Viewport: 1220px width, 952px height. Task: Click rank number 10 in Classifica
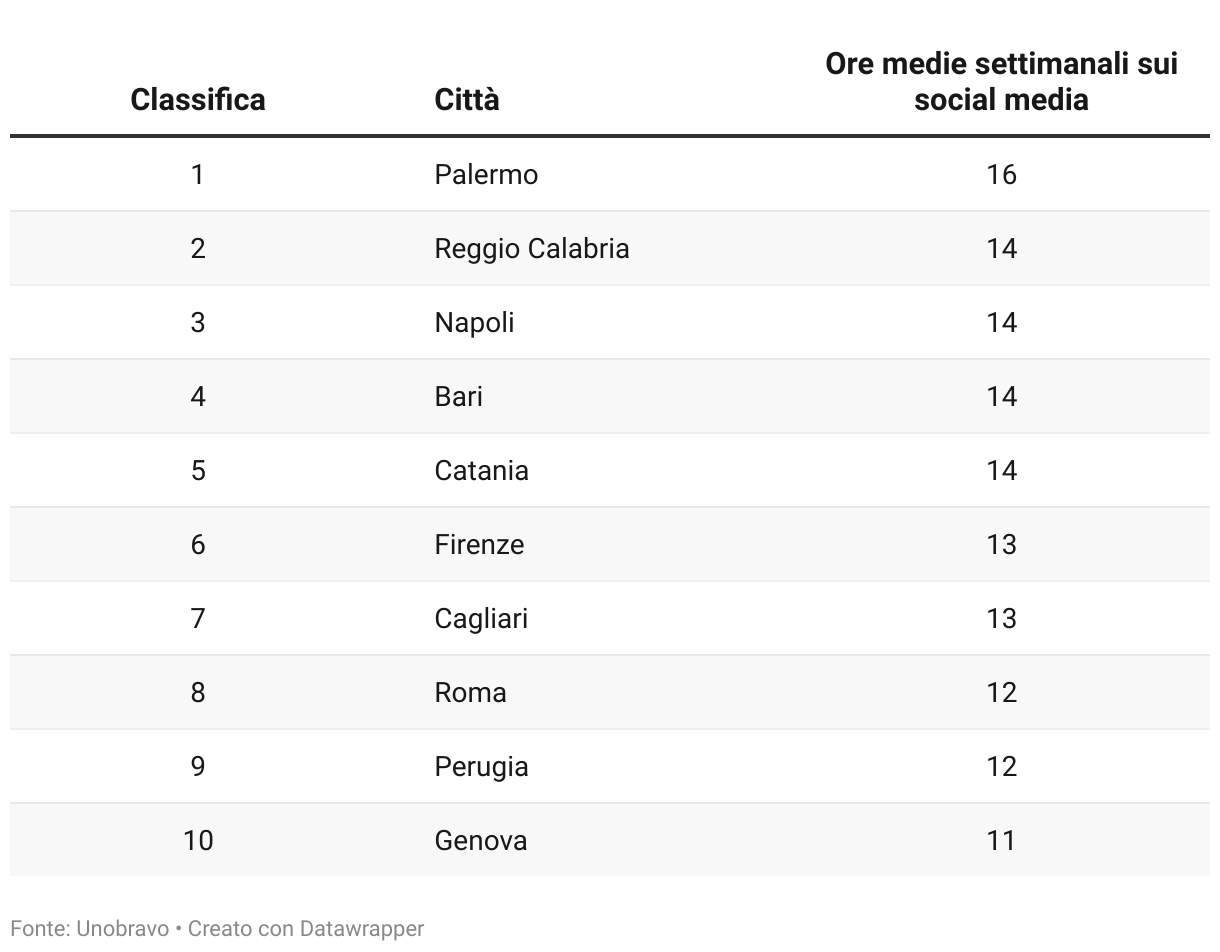click(x=198, y=841)
